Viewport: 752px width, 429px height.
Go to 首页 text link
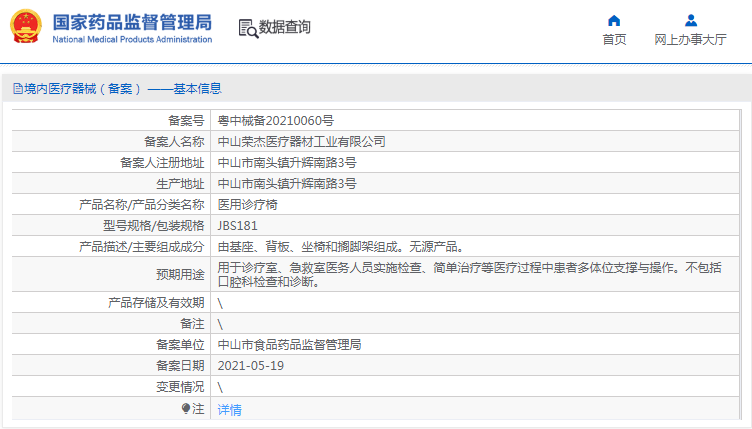point(614,40)
